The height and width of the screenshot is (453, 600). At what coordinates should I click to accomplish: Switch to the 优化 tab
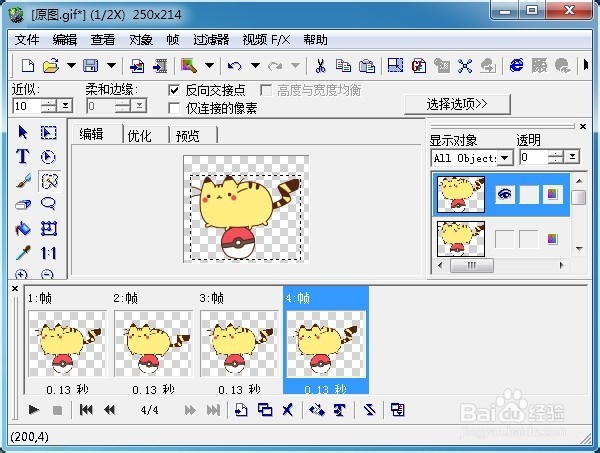[x=139, y=136]
